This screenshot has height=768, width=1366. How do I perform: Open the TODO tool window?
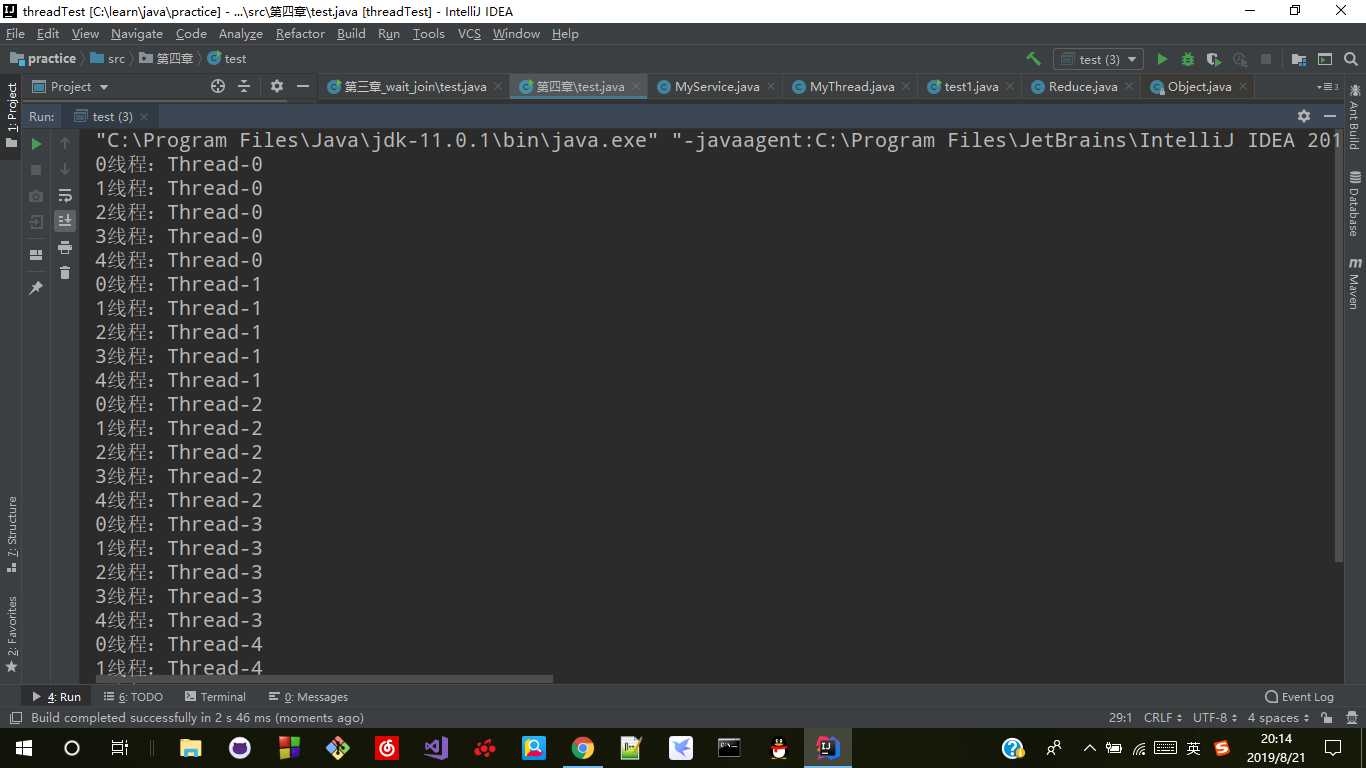[x=133, y=697]
